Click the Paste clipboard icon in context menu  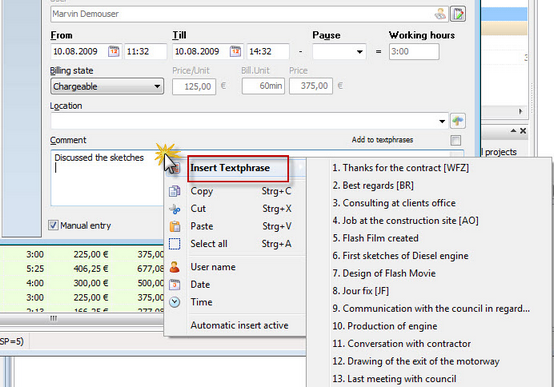point(175,226)
